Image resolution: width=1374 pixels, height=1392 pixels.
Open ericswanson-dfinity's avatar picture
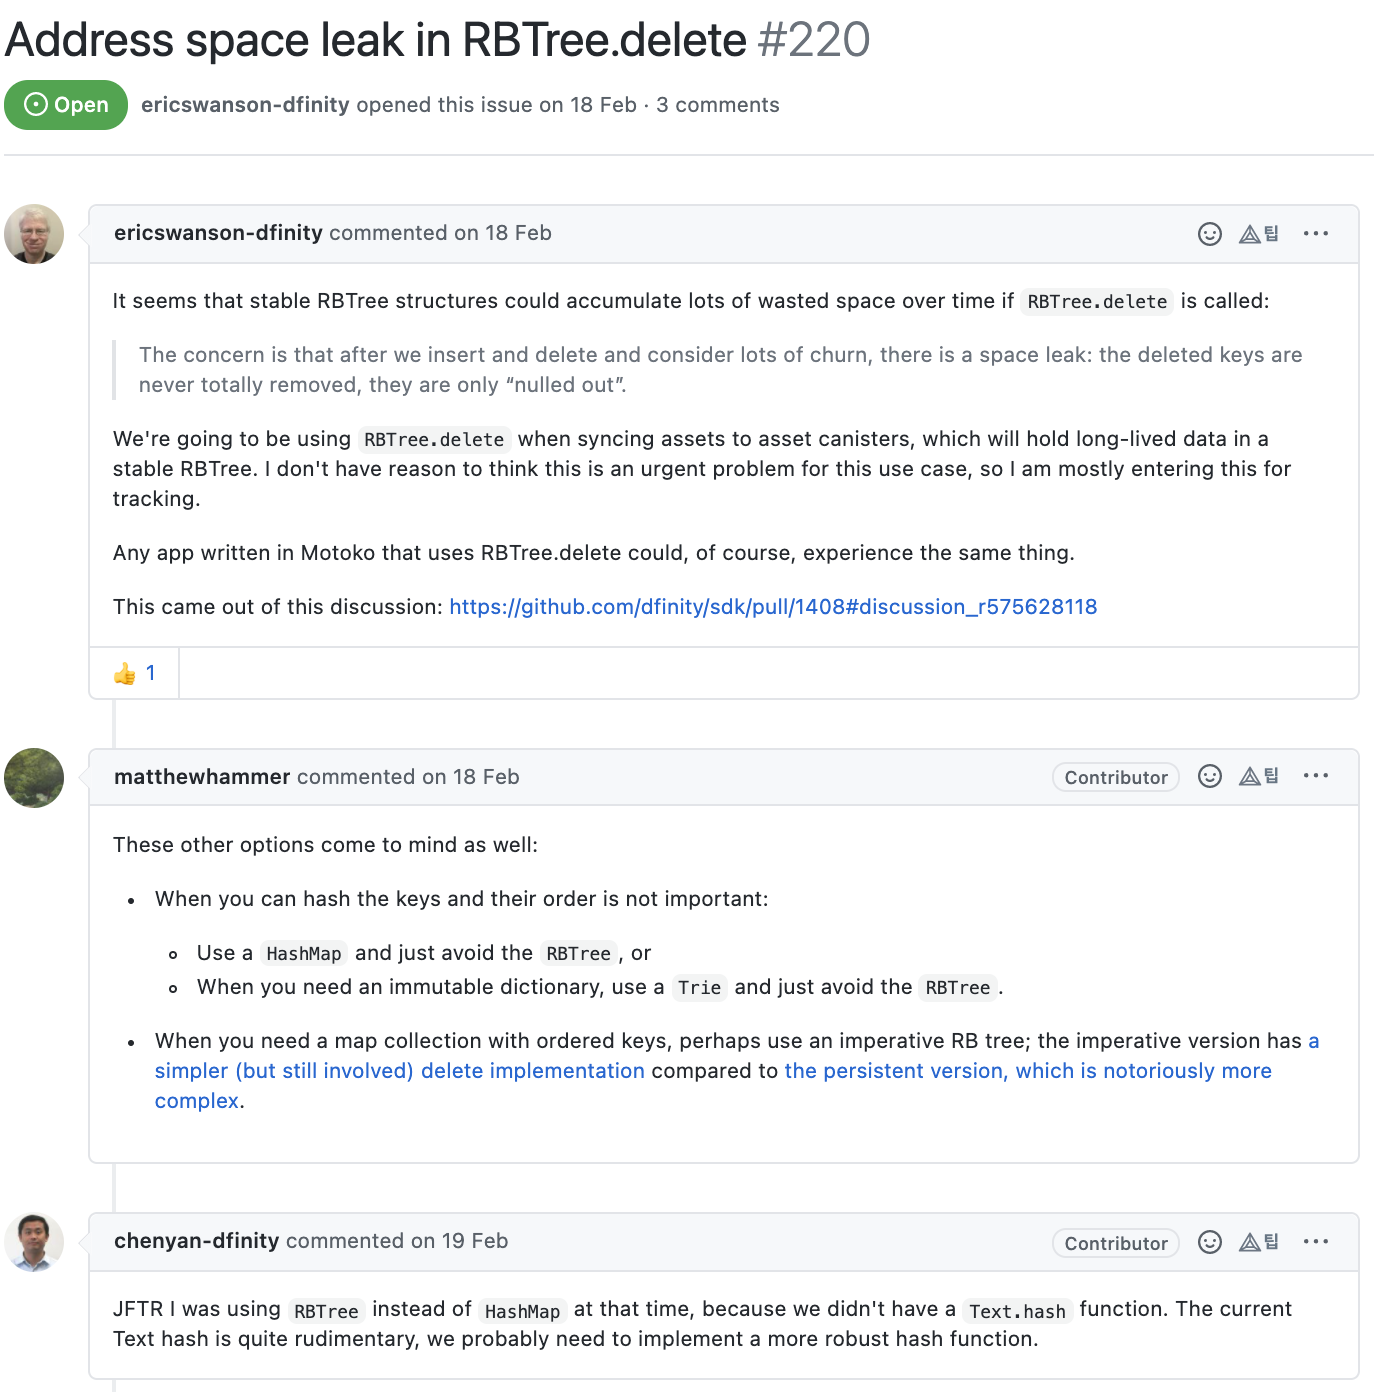[34, 234]
